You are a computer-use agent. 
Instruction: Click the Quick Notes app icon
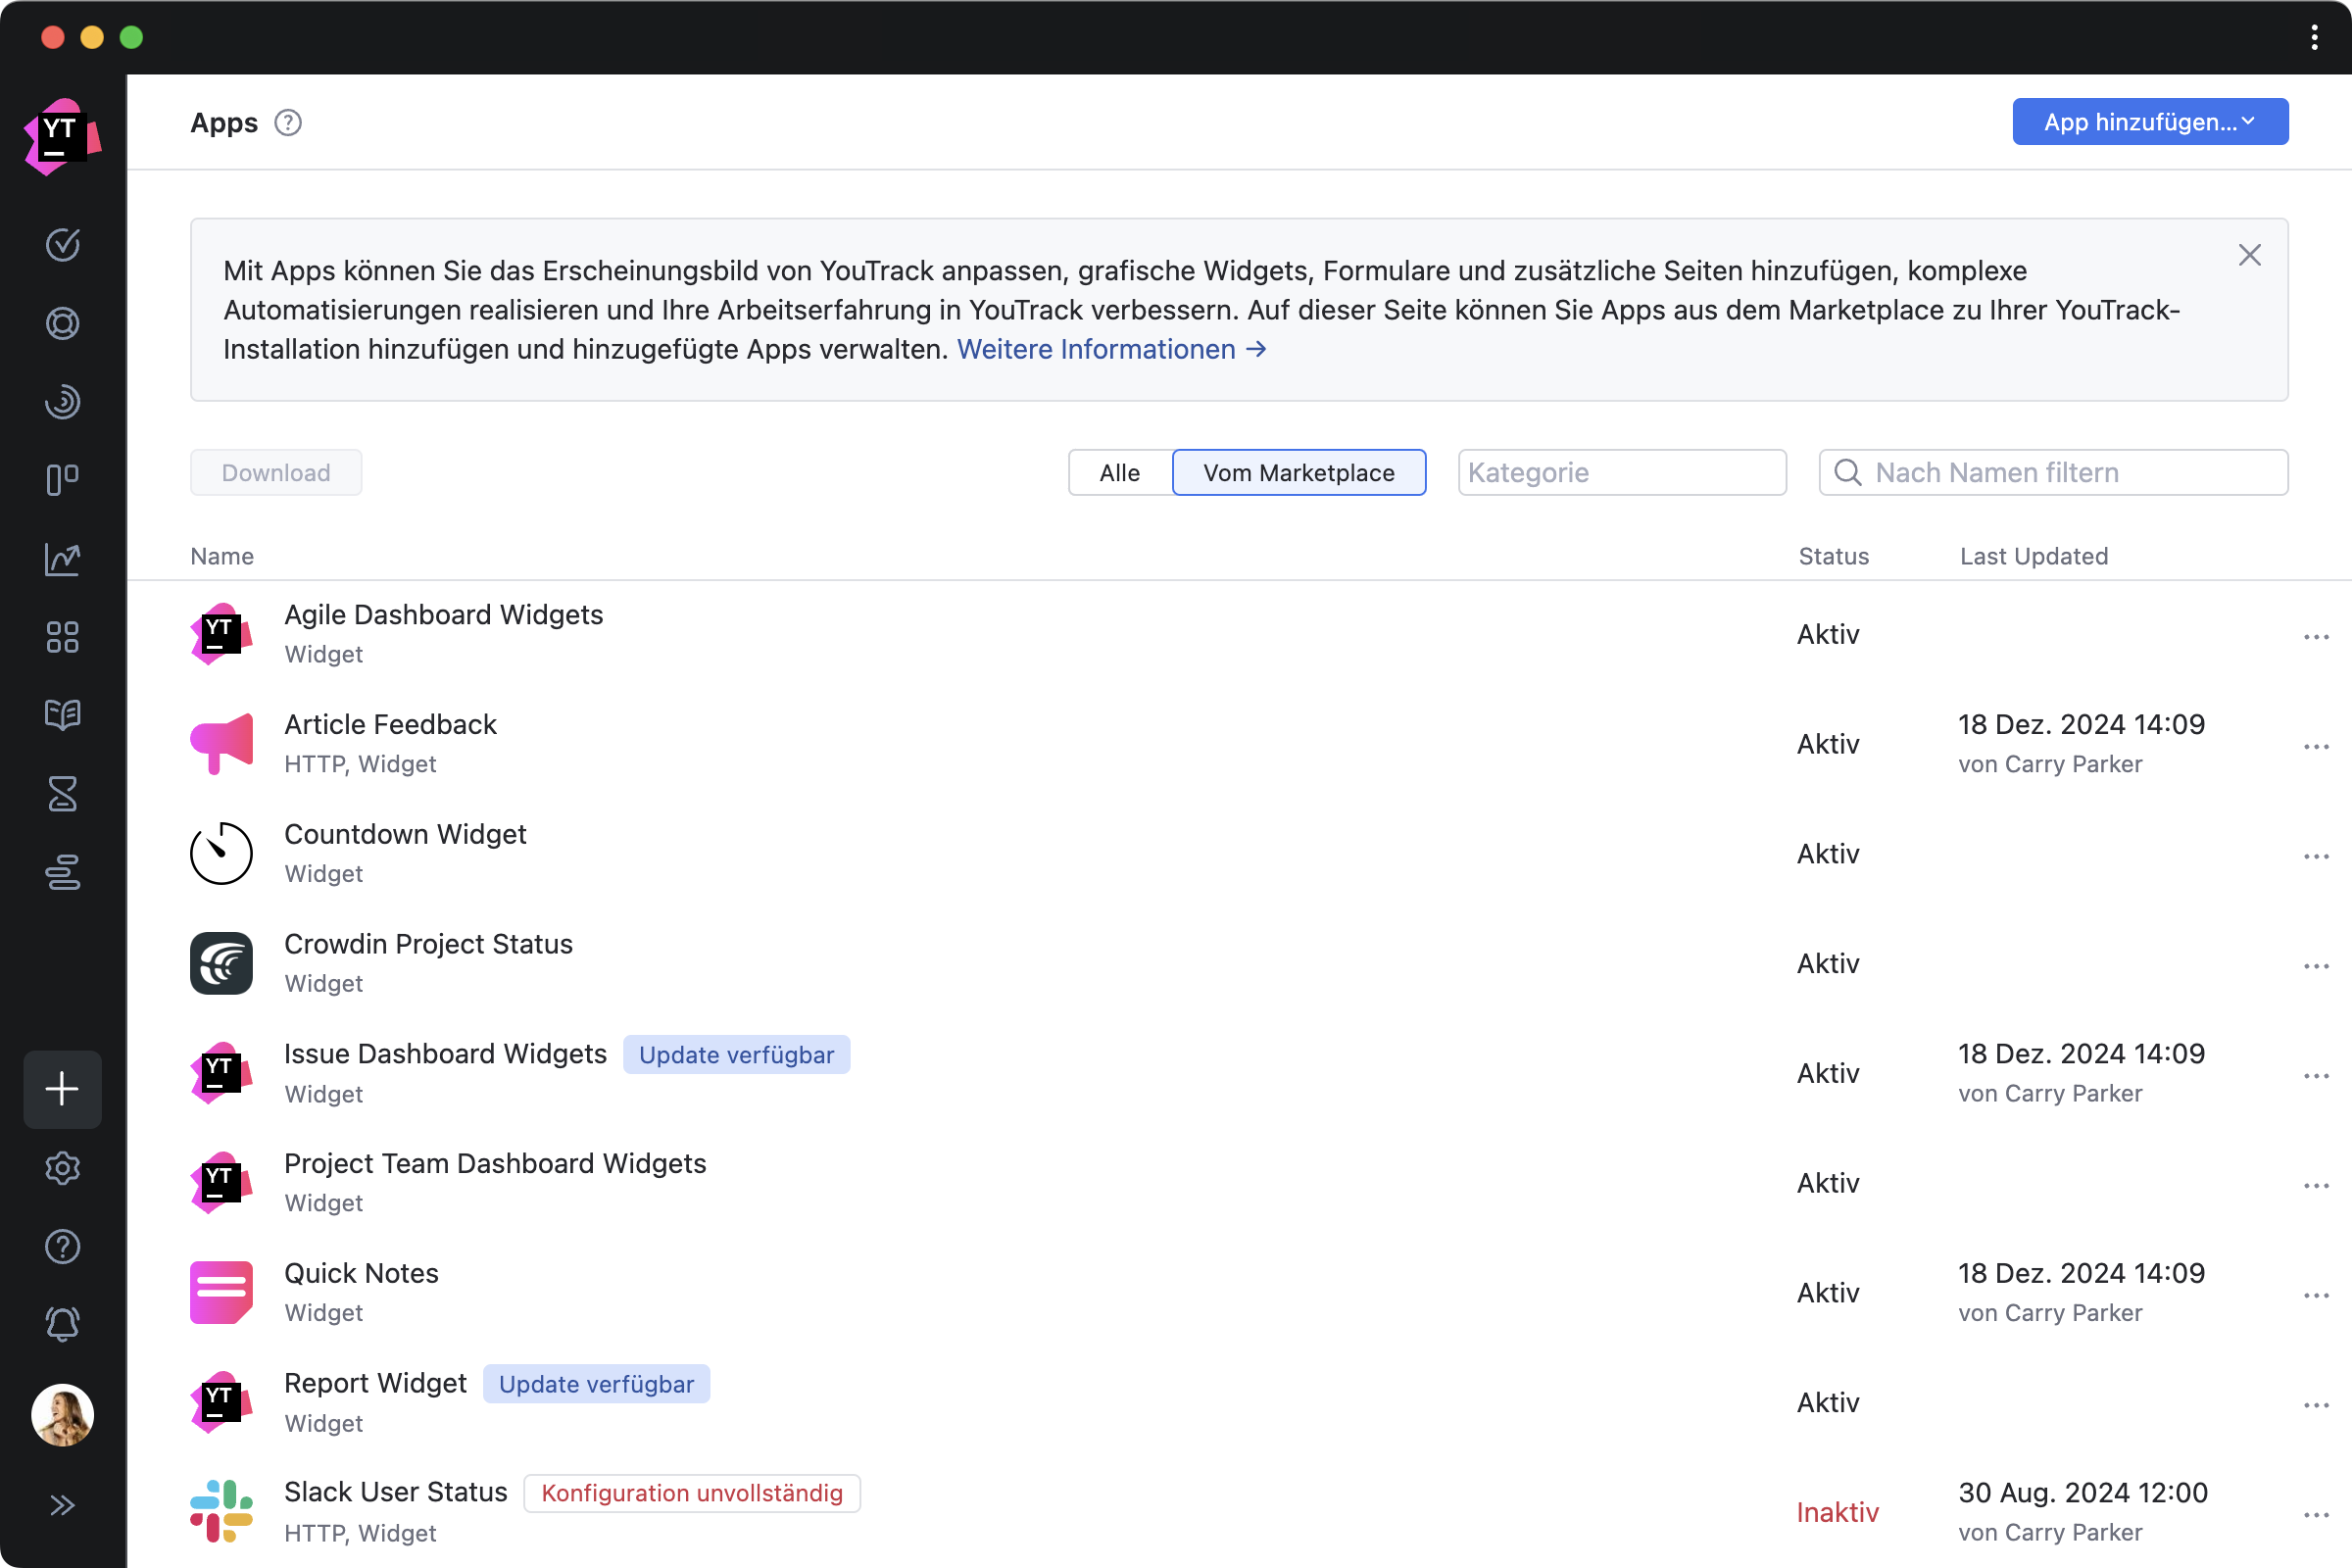220,1290
